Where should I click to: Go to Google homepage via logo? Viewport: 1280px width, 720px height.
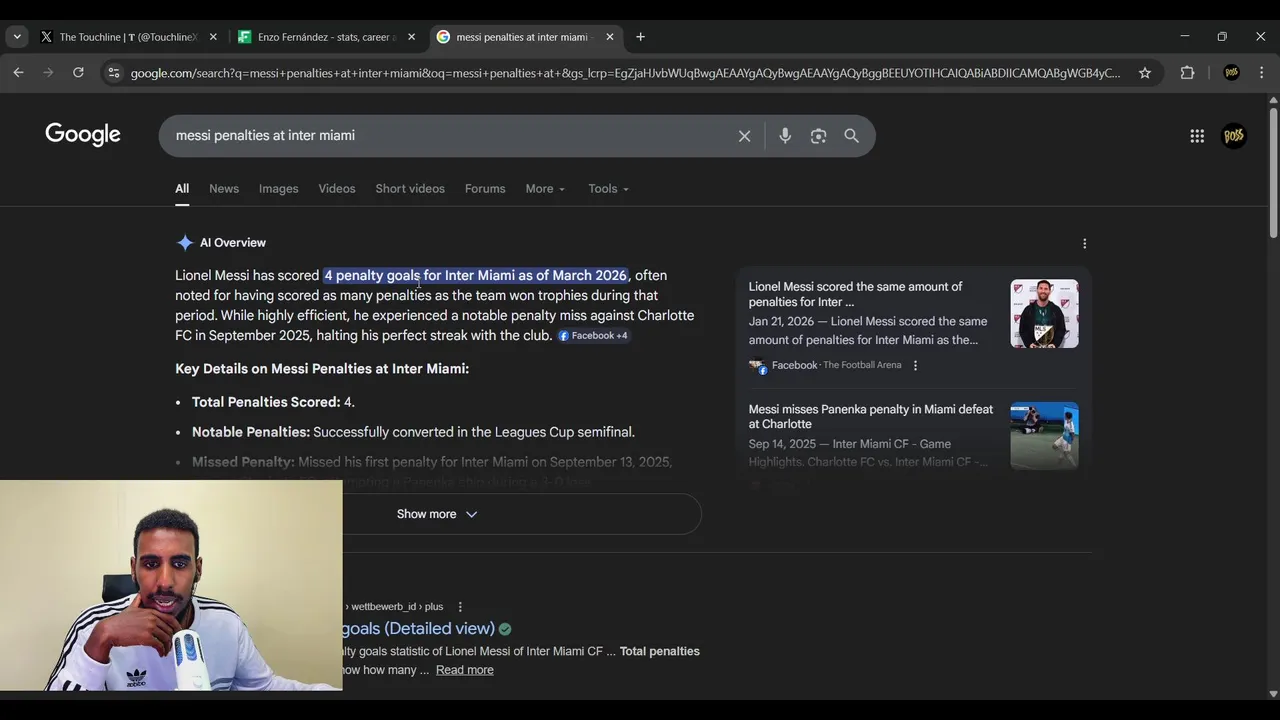click(x=83, y=135)
